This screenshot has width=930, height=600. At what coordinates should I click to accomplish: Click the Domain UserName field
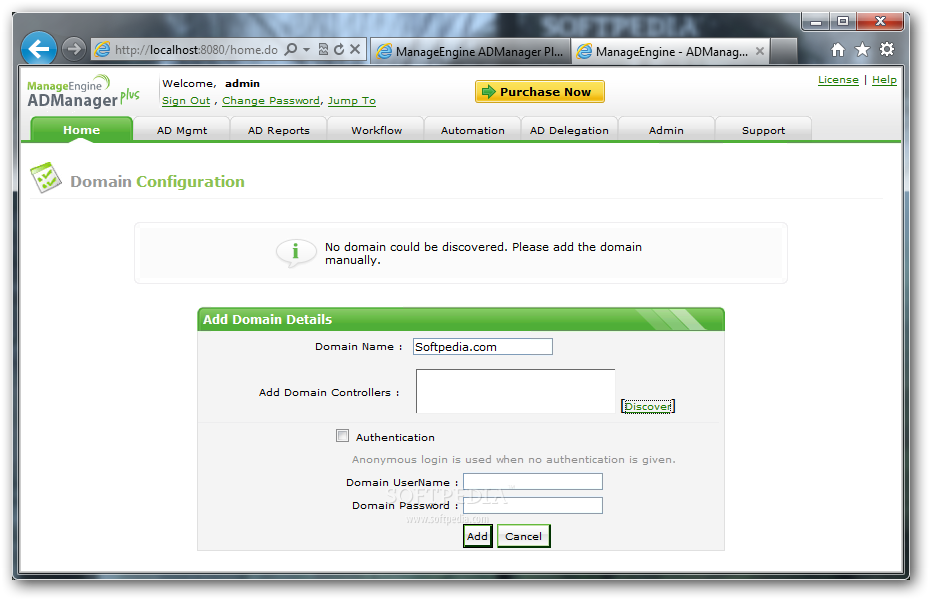point(533,481)
